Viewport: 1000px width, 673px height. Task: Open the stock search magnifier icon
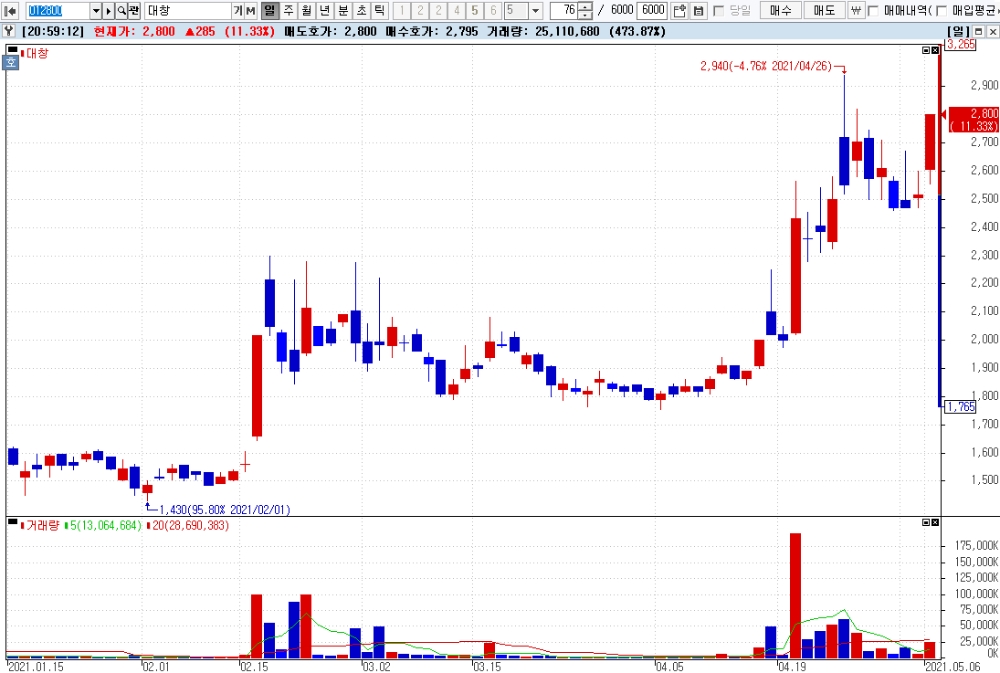point(121,10)
